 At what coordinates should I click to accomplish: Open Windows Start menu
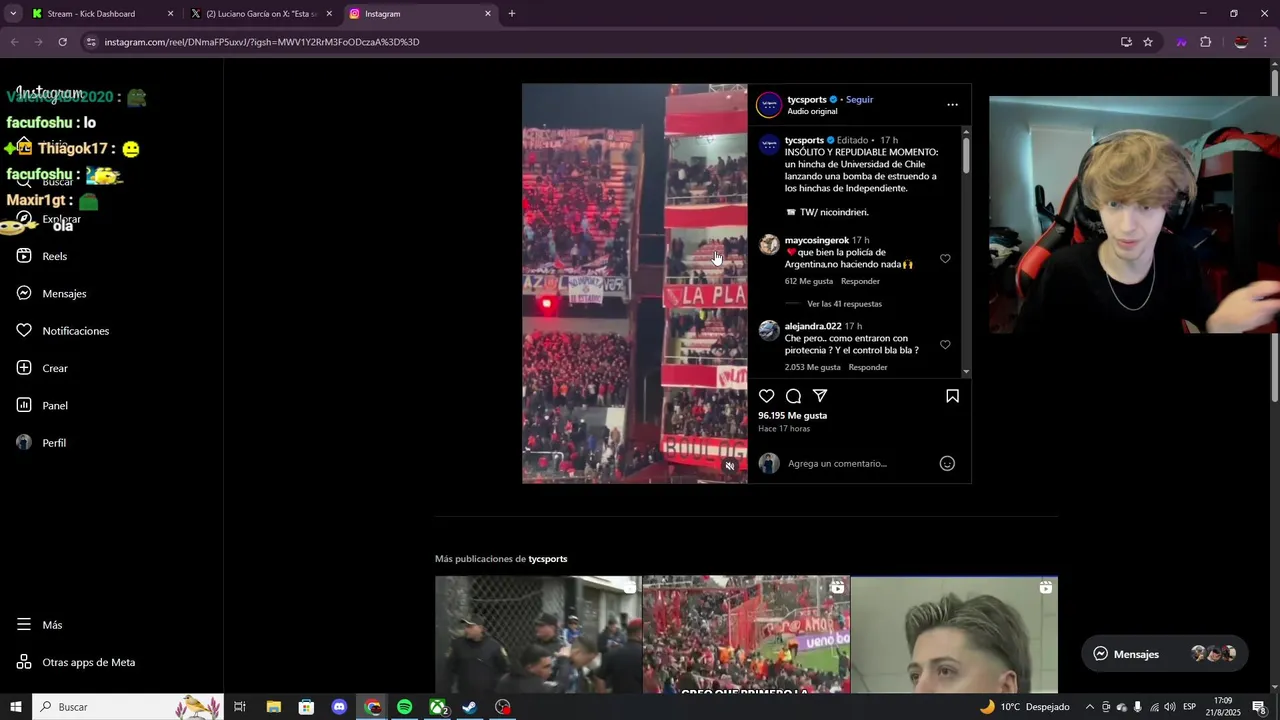pos(15,707)
